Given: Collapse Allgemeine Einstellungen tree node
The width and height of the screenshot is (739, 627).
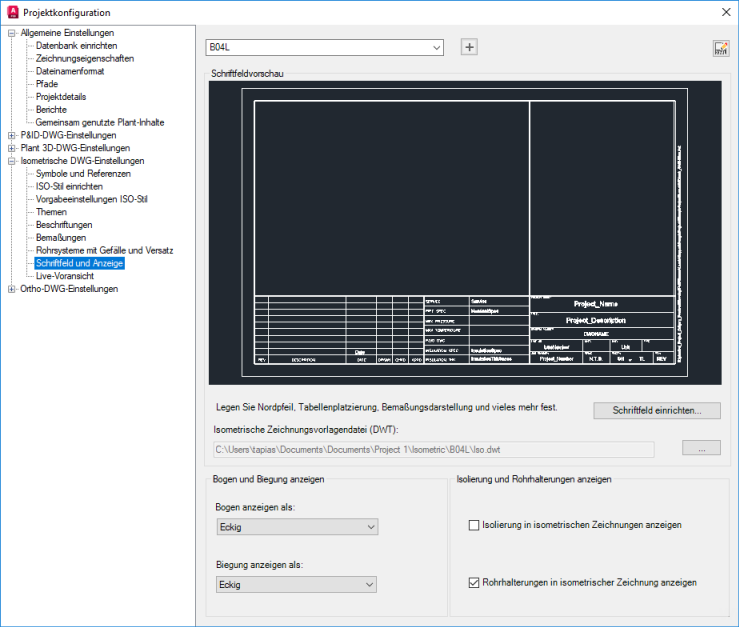Looking at the screenshot, I should (12, 33).
